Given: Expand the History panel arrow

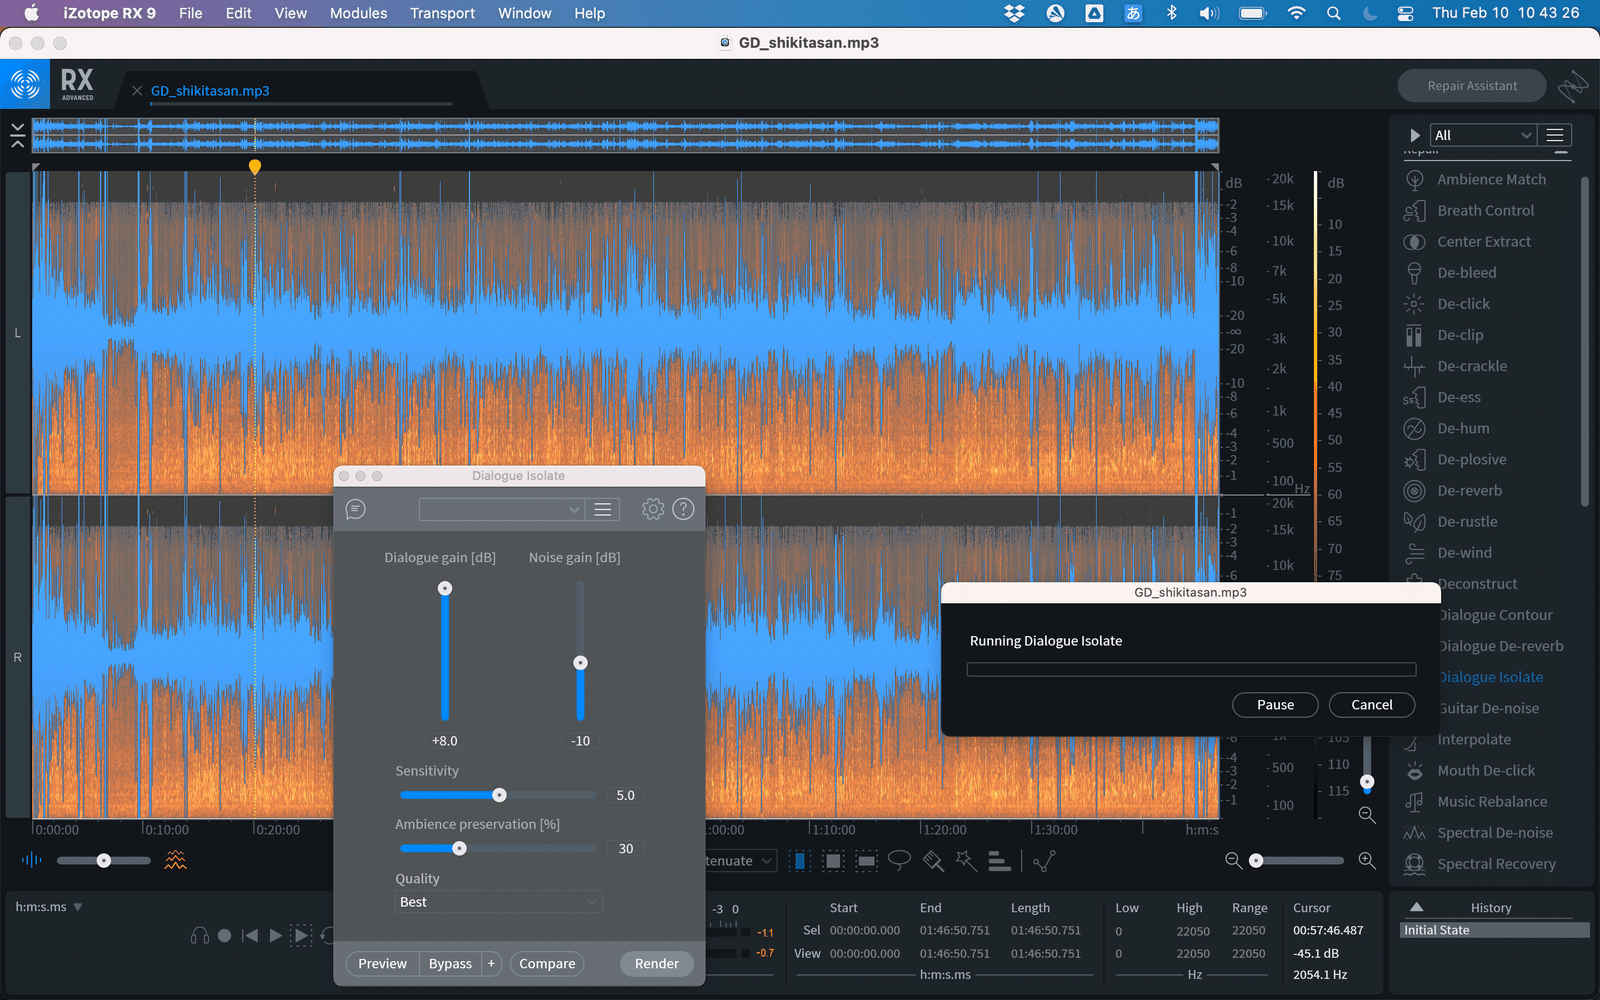Looking at the screenshot, I should pos(1416,907).
